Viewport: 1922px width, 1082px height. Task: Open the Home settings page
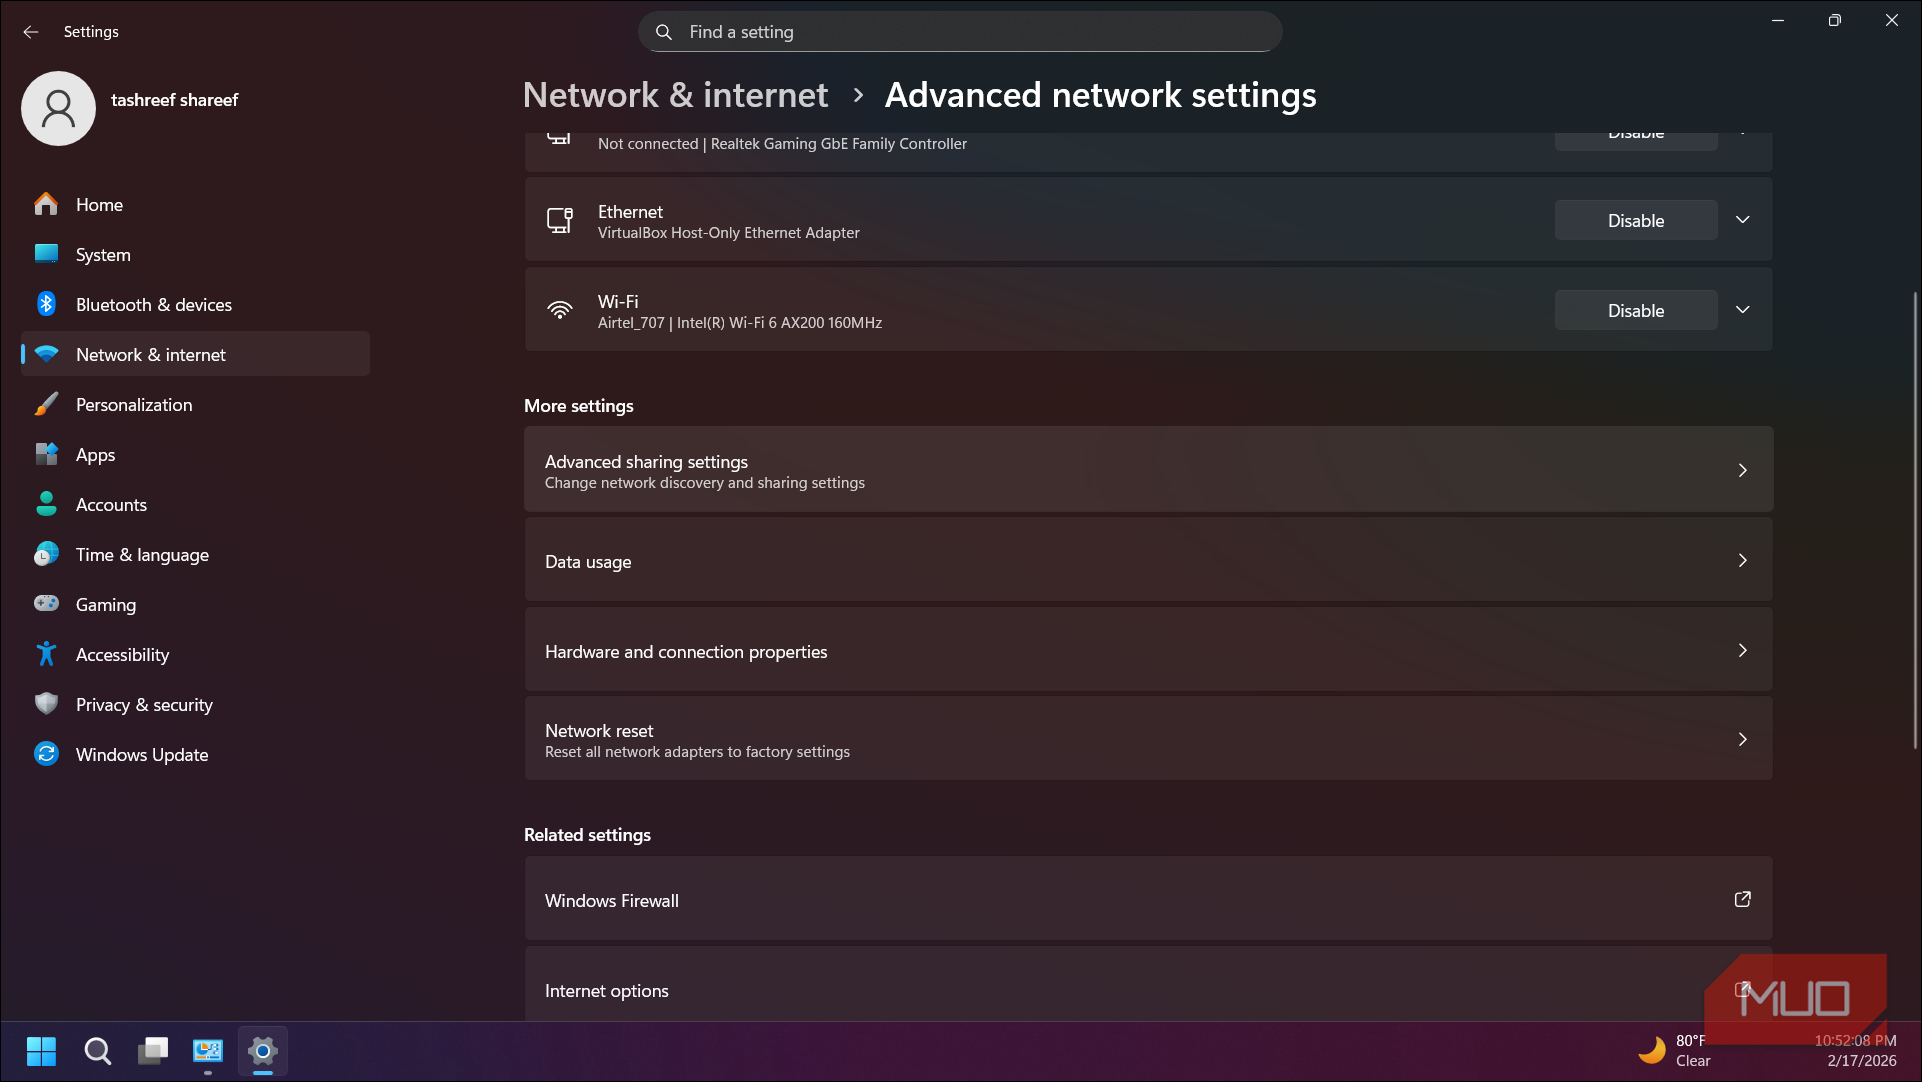click(195, 204)
